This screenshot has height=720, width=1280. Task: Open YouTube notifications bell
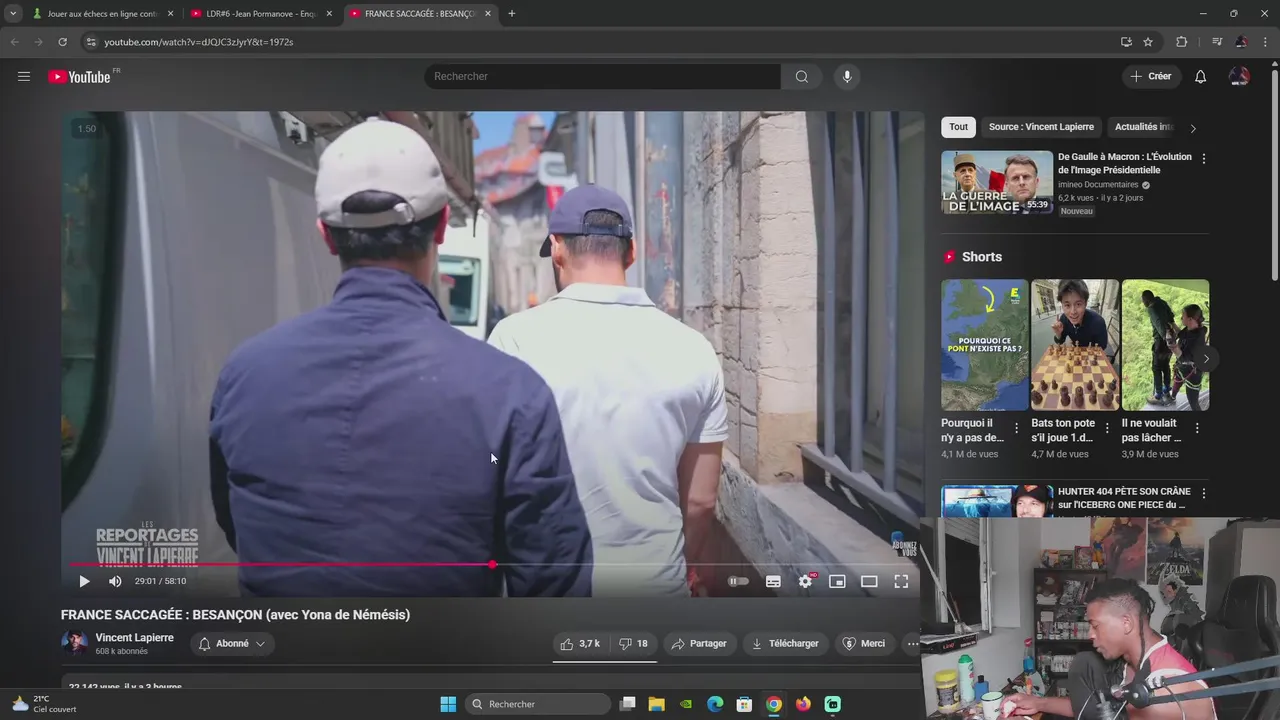[1200, 77]
